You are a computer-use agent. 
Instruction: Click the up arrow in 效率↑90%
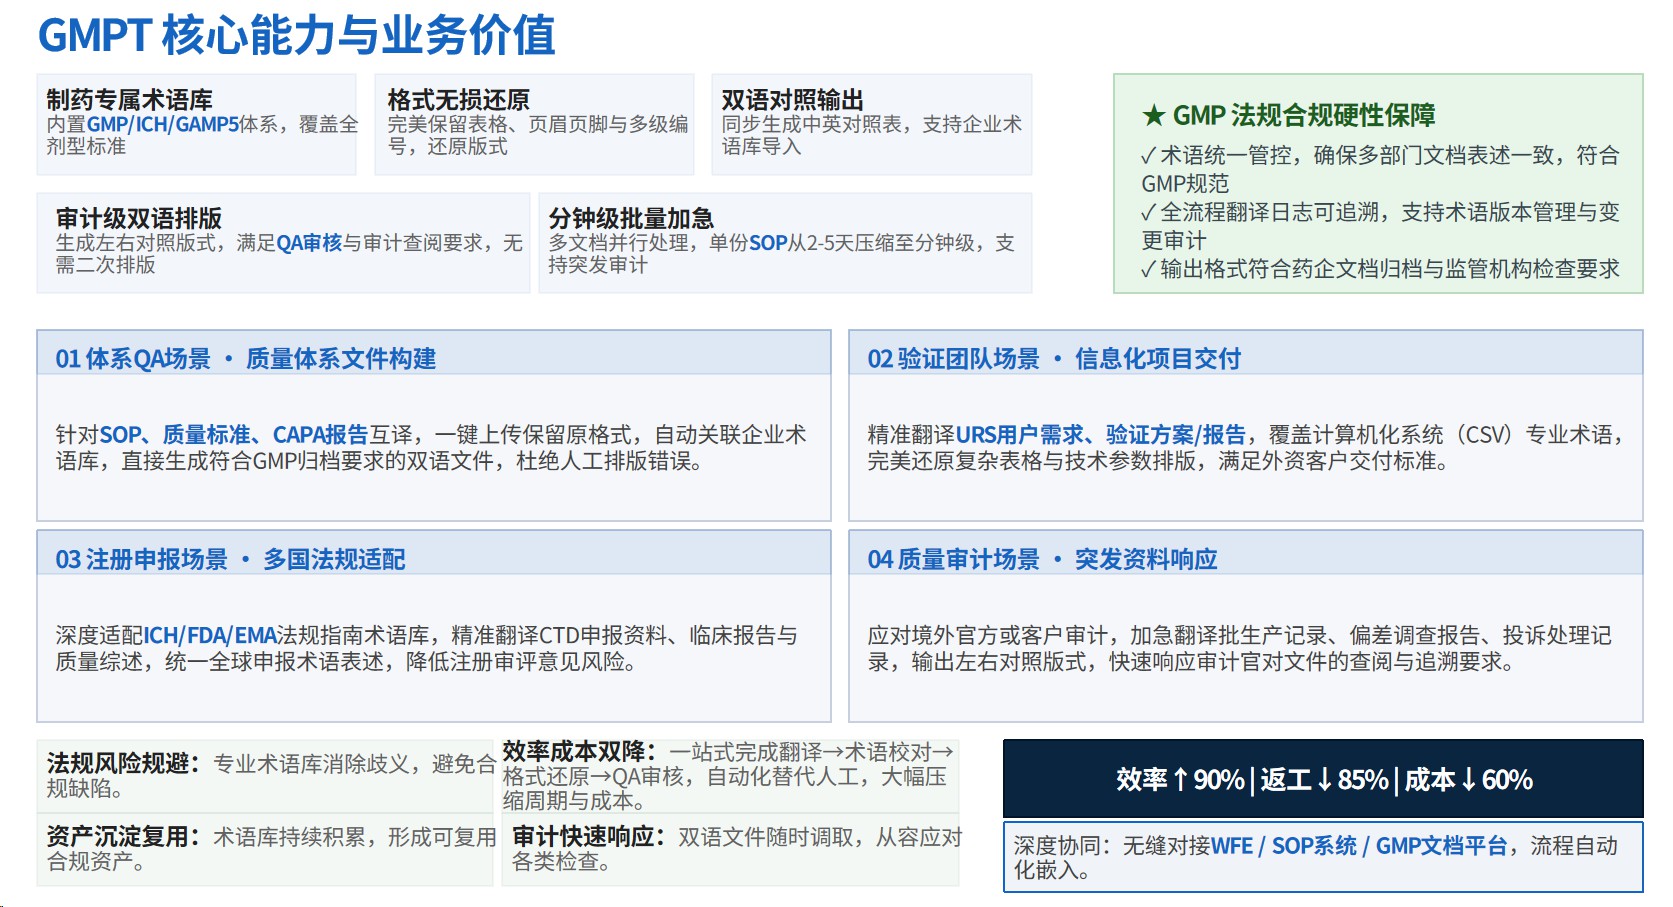click(x=1180, y=780)
